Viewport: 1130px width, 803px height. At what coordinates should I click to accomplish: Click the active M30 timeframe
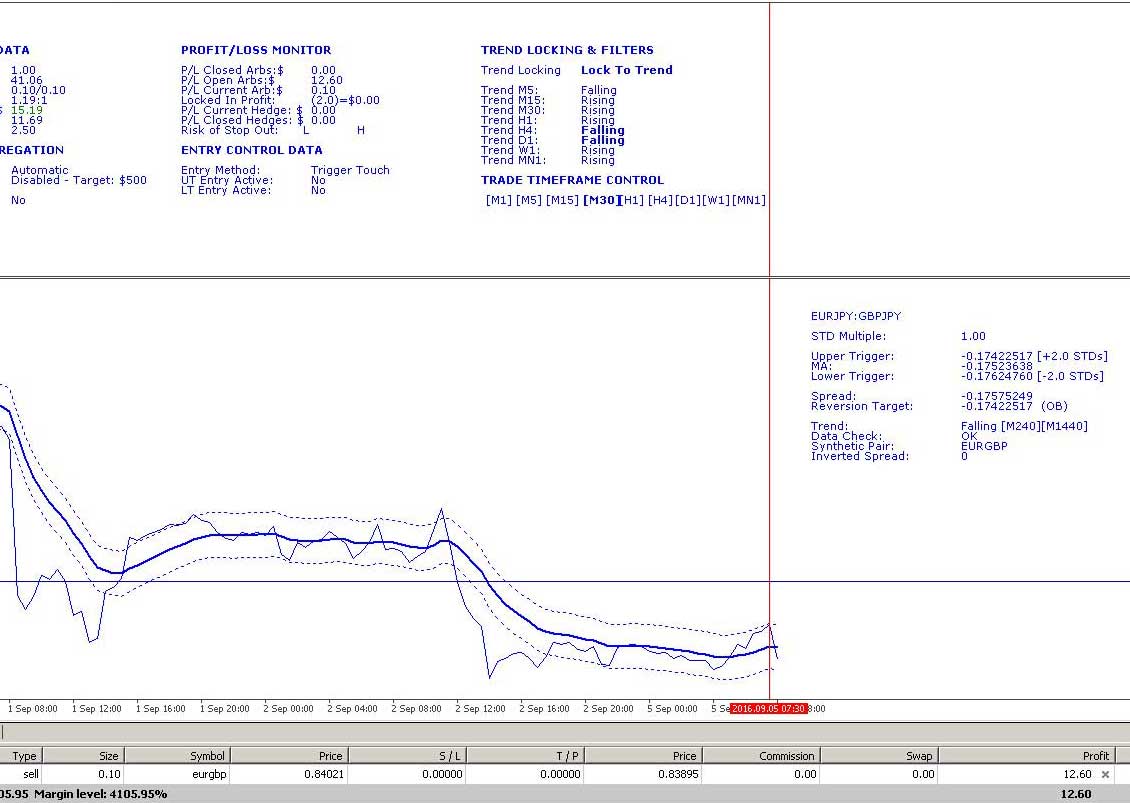tap(600, 200)
